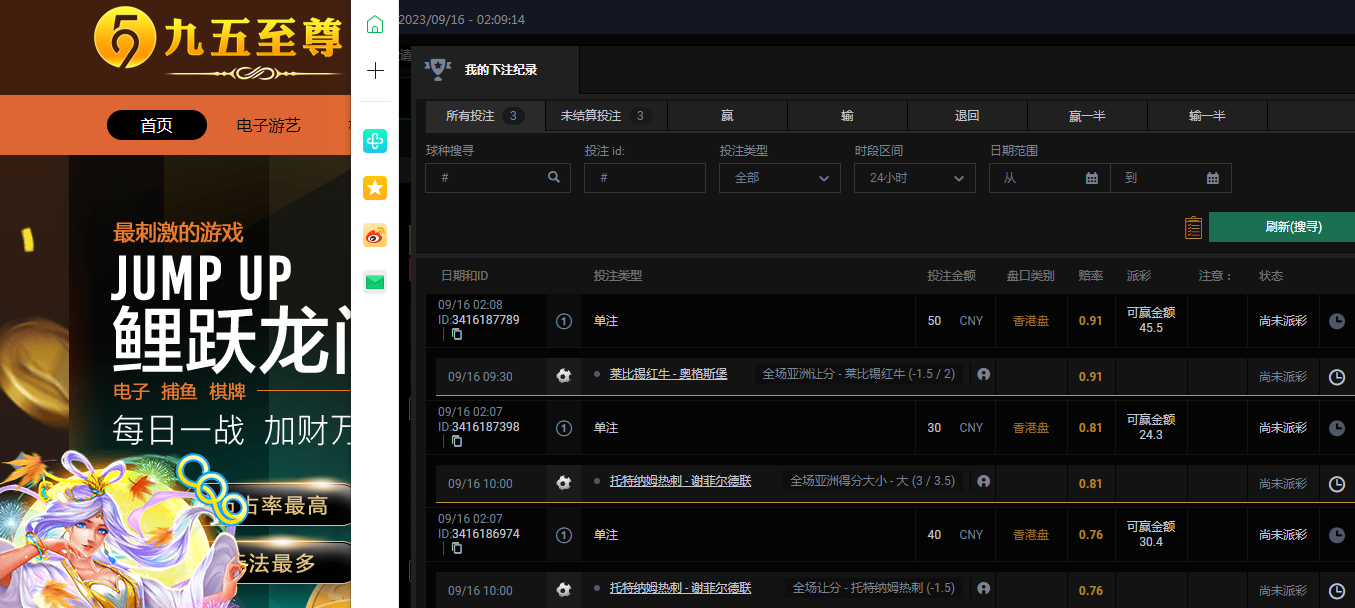The image size is (1355, 608).
Task: Open the green mail envelope icon
Action: coord(375,282)
